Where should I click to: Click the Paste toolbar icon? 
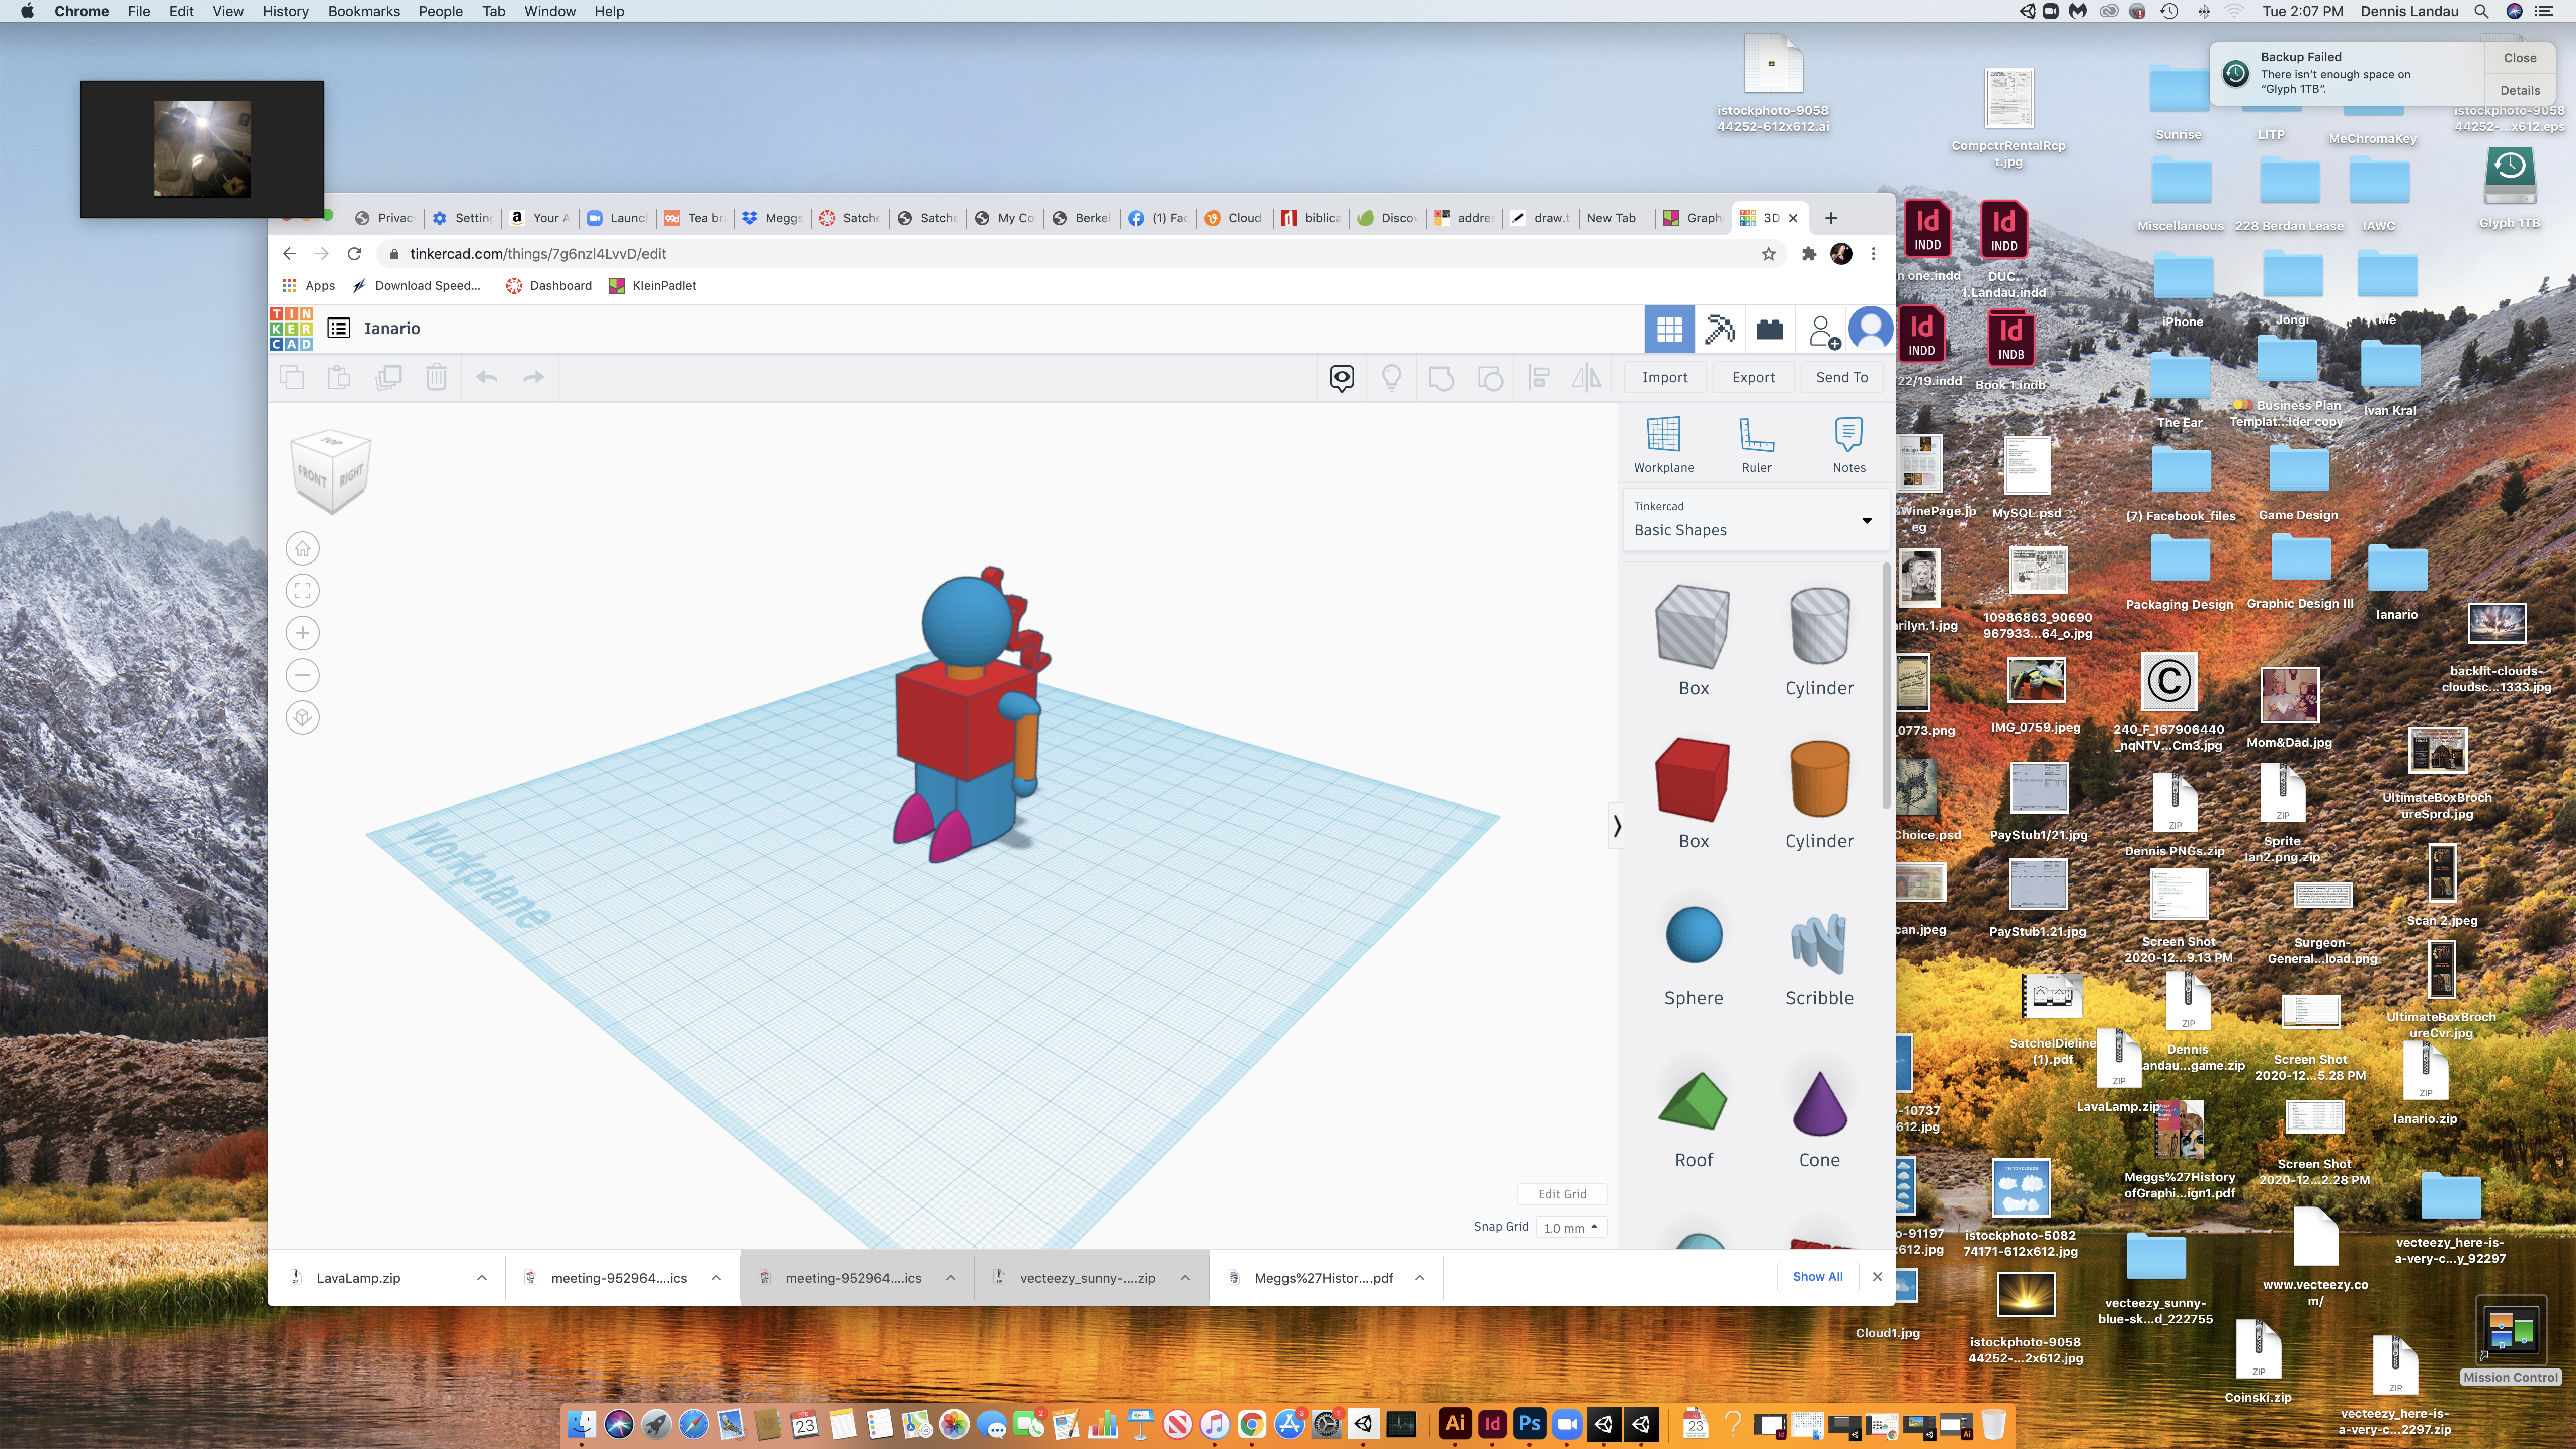[339, 378]
